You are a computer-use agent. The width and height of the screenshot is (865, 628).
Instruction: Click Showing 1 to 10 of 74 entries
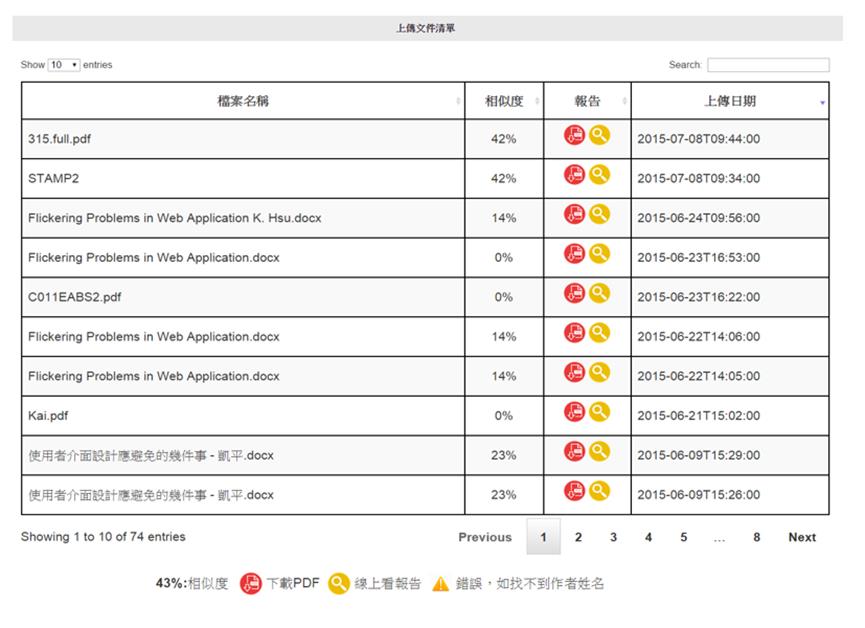(x=103, y=537)
